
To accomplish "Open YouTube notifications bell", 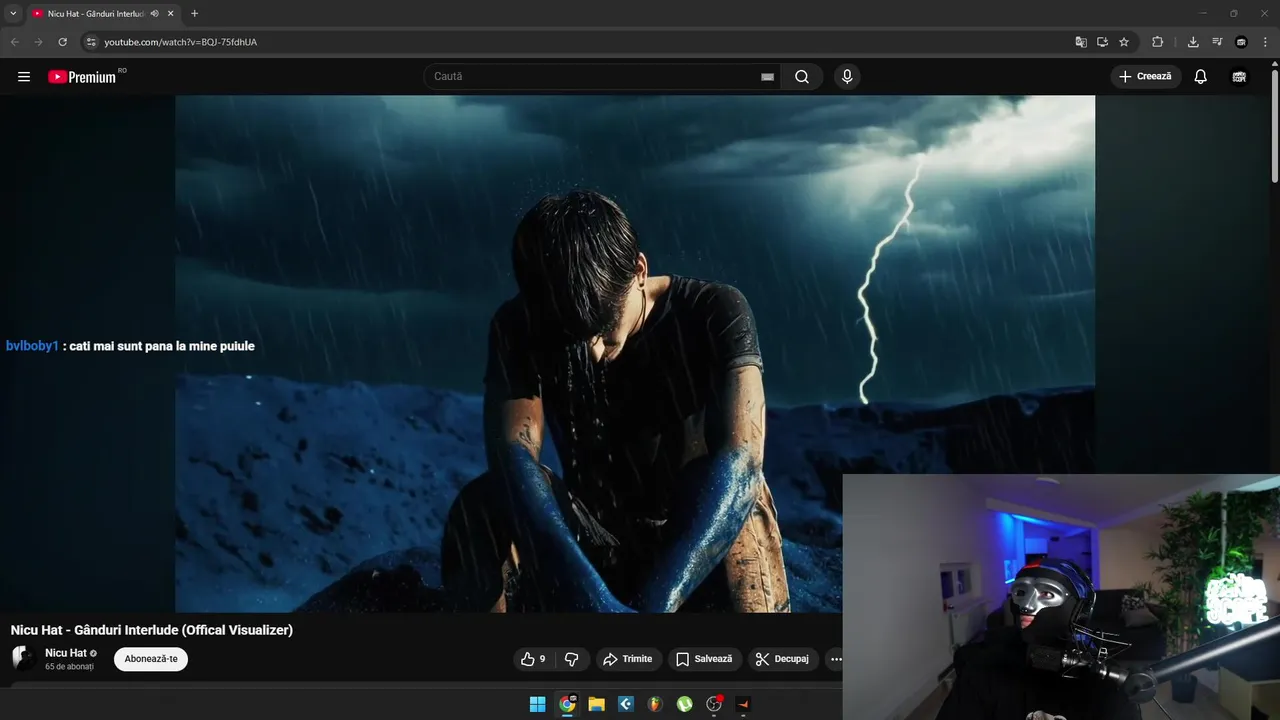I will pos(1201,77).
